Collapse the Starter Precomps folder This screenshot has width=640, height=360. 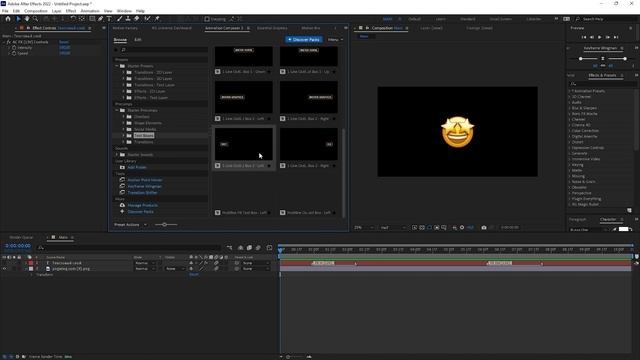(x=117, y=110)
